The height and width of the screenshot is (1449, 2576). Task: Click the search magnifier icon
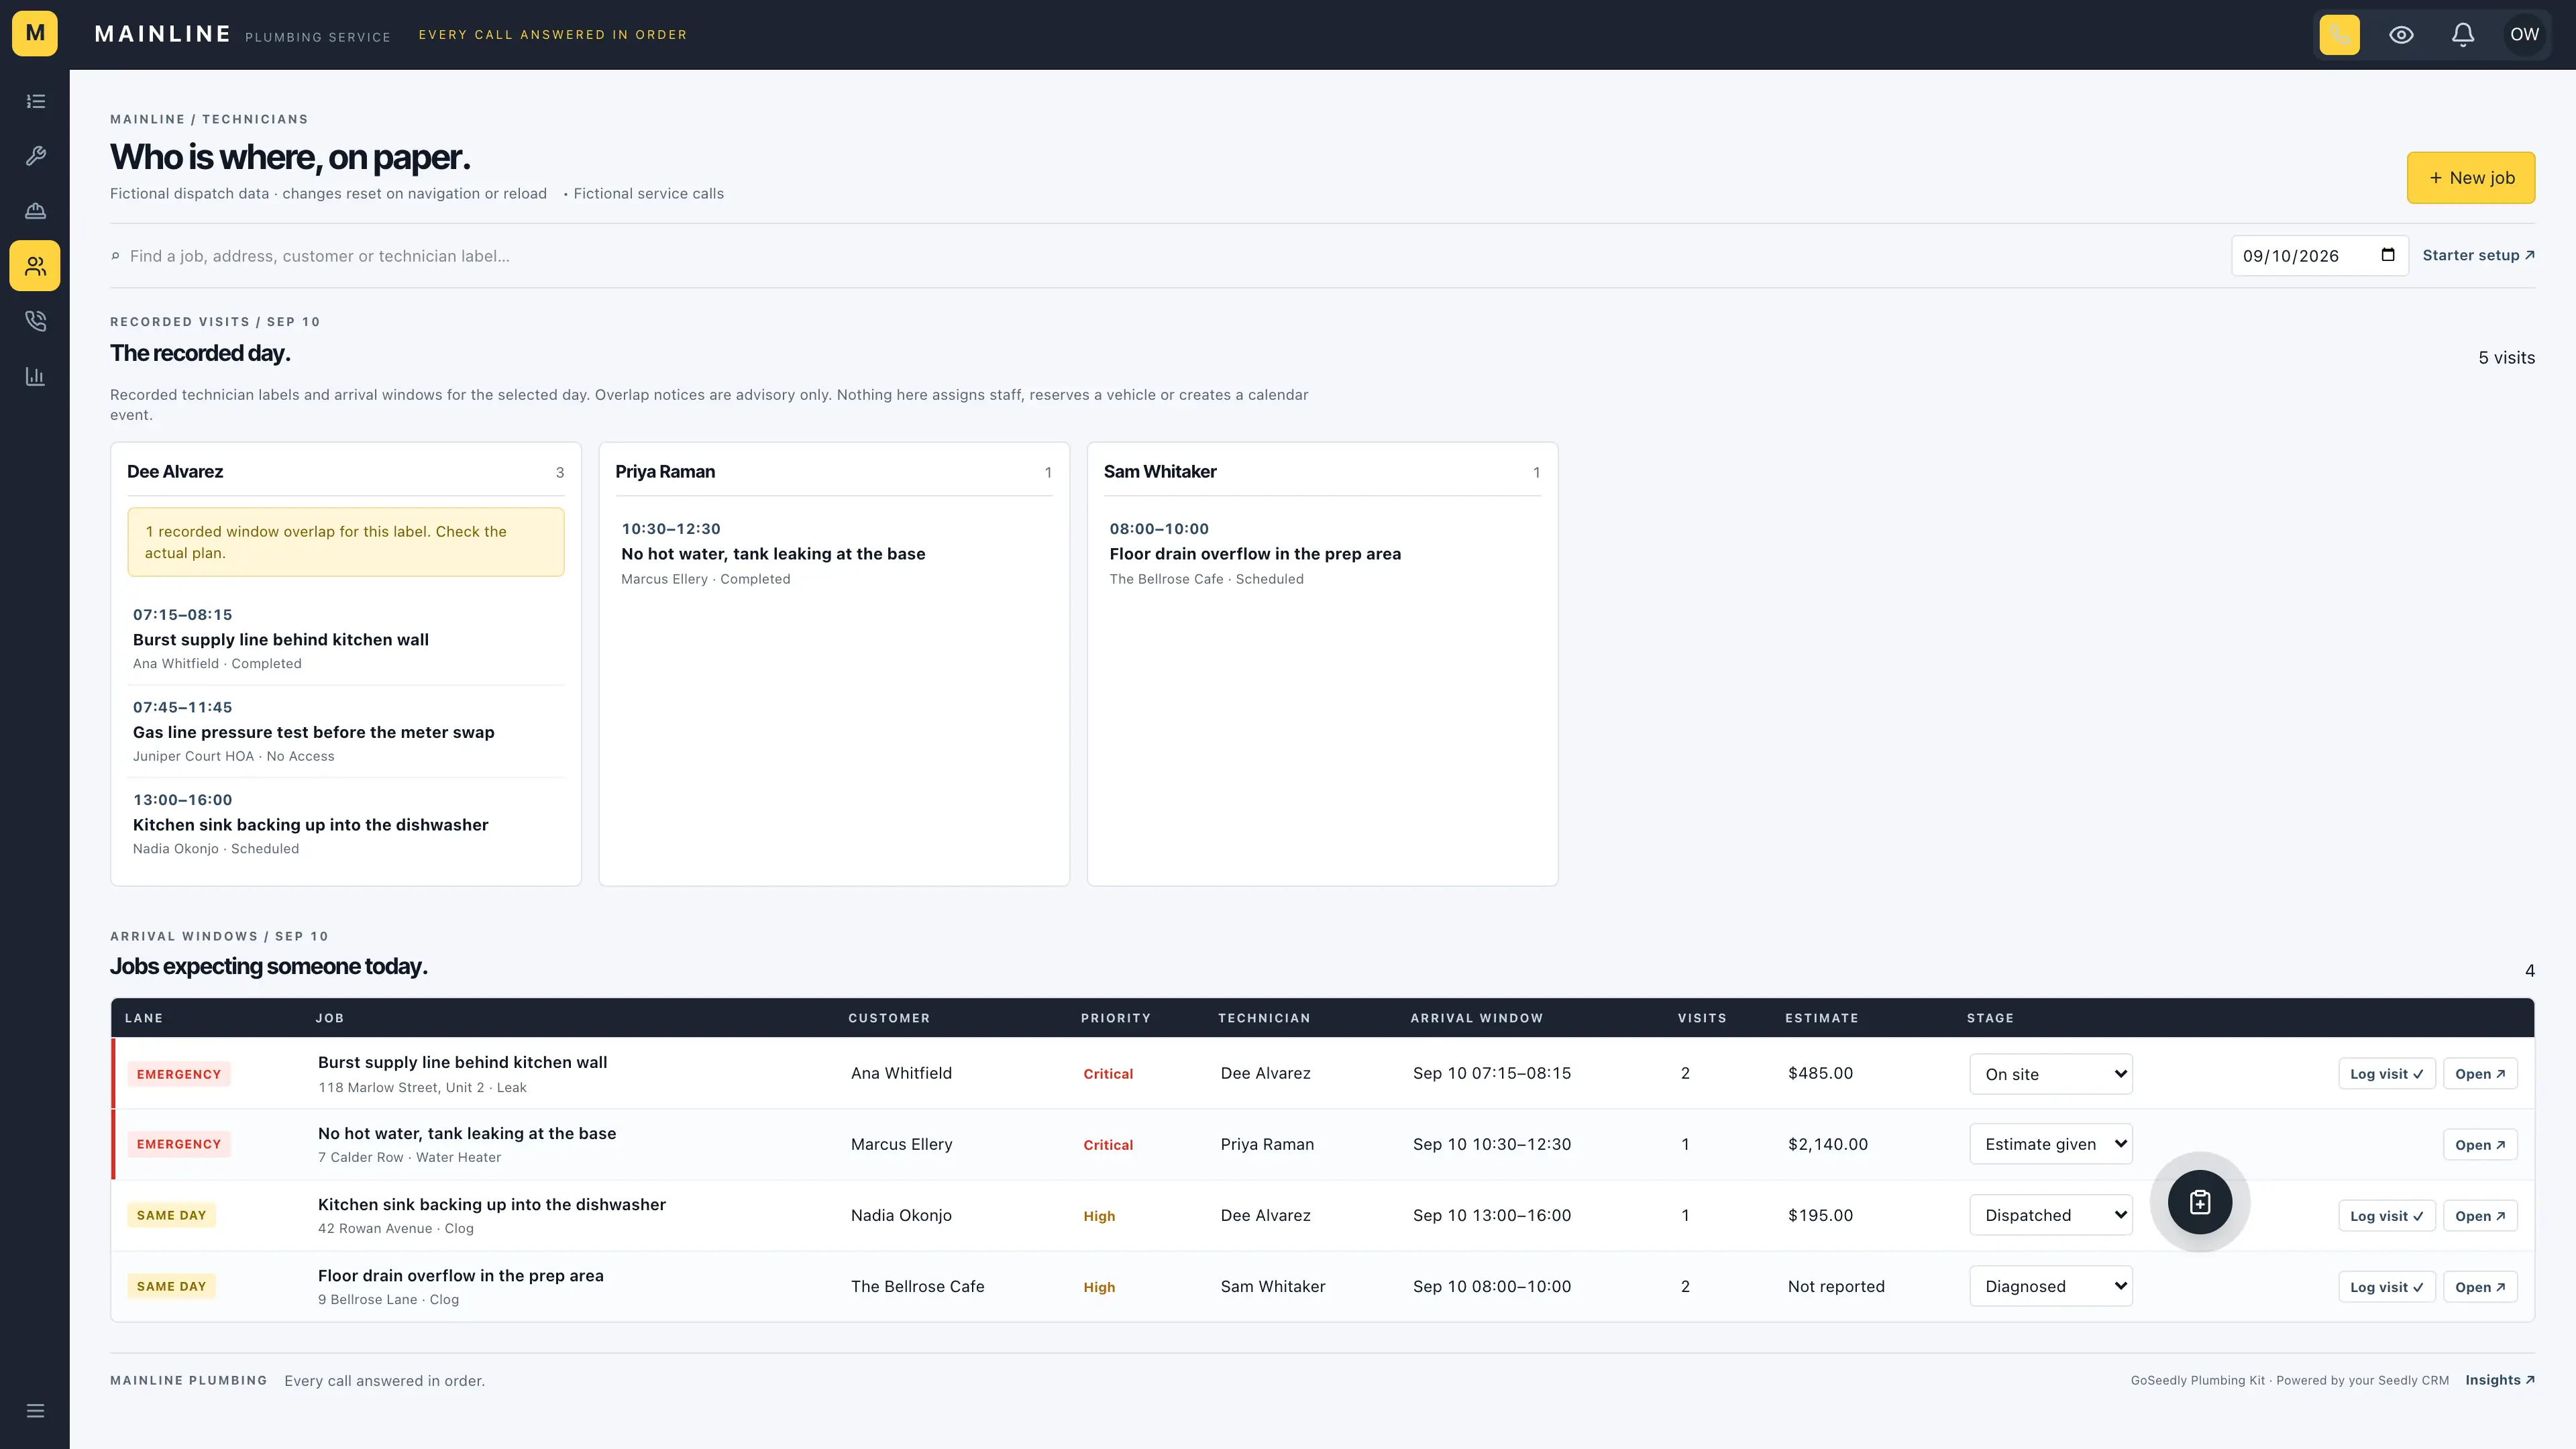coord(116,256)
